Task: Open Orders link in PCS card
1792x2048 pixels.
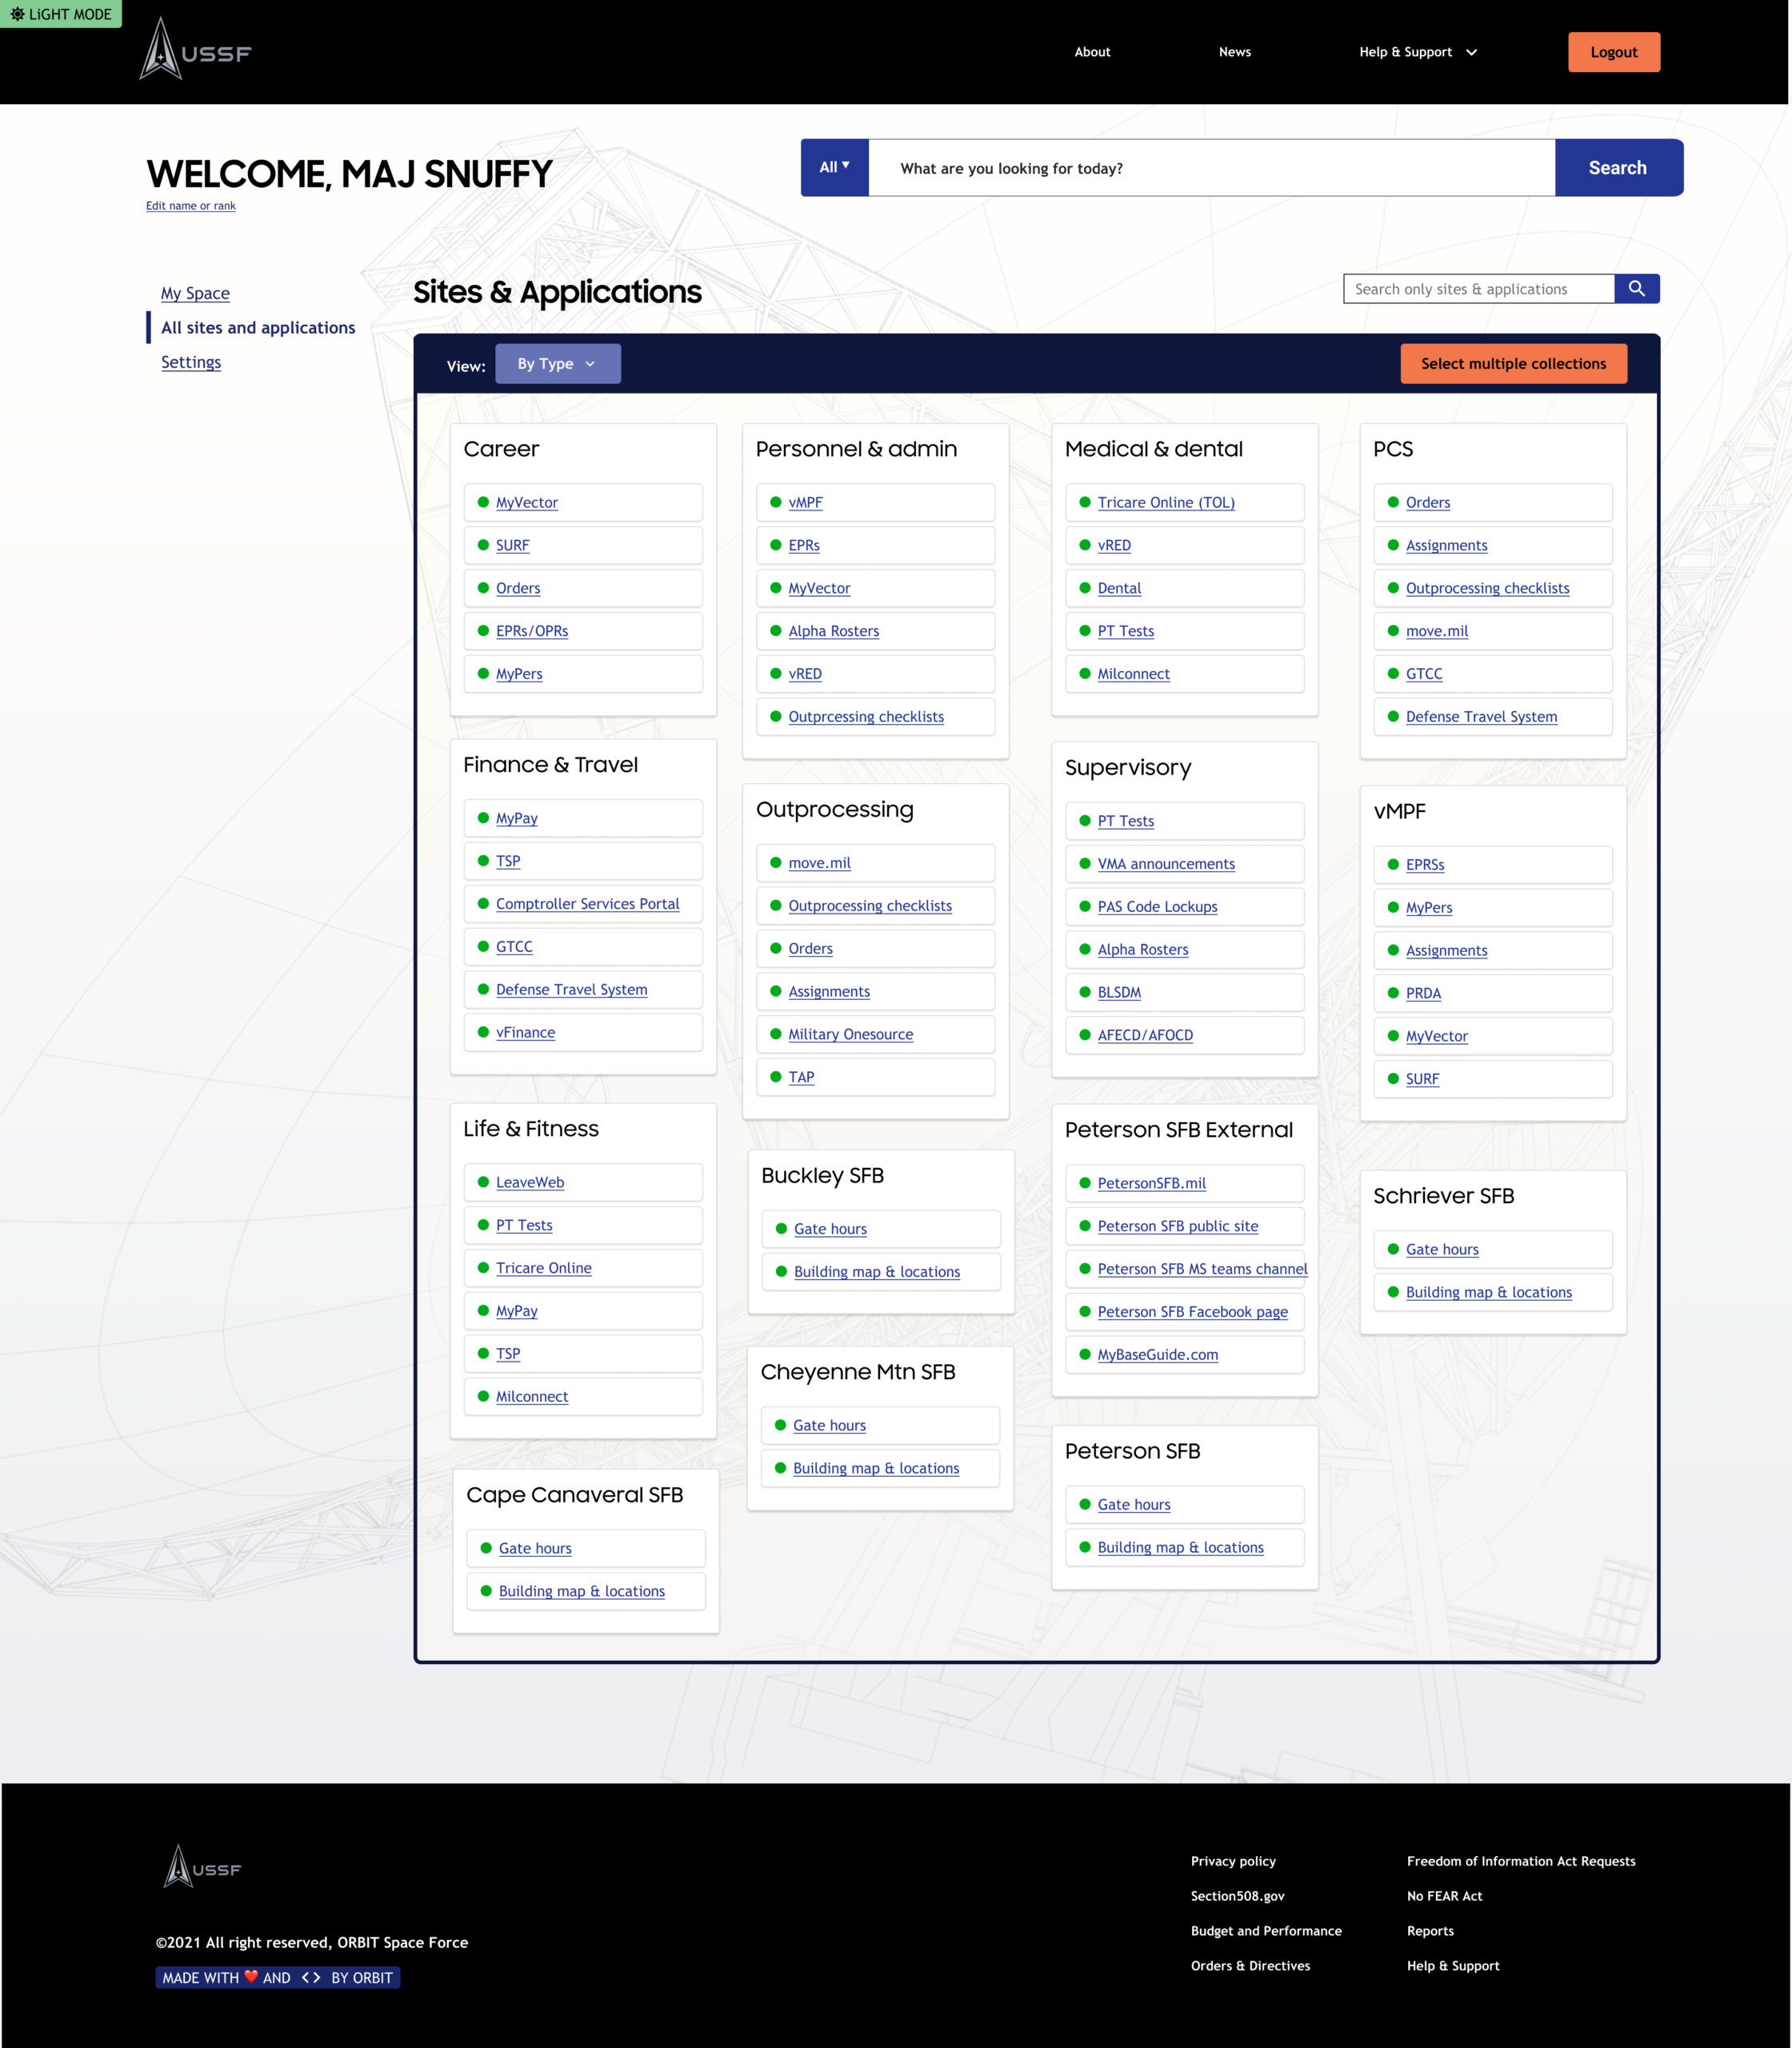Action: [1427, 503]
